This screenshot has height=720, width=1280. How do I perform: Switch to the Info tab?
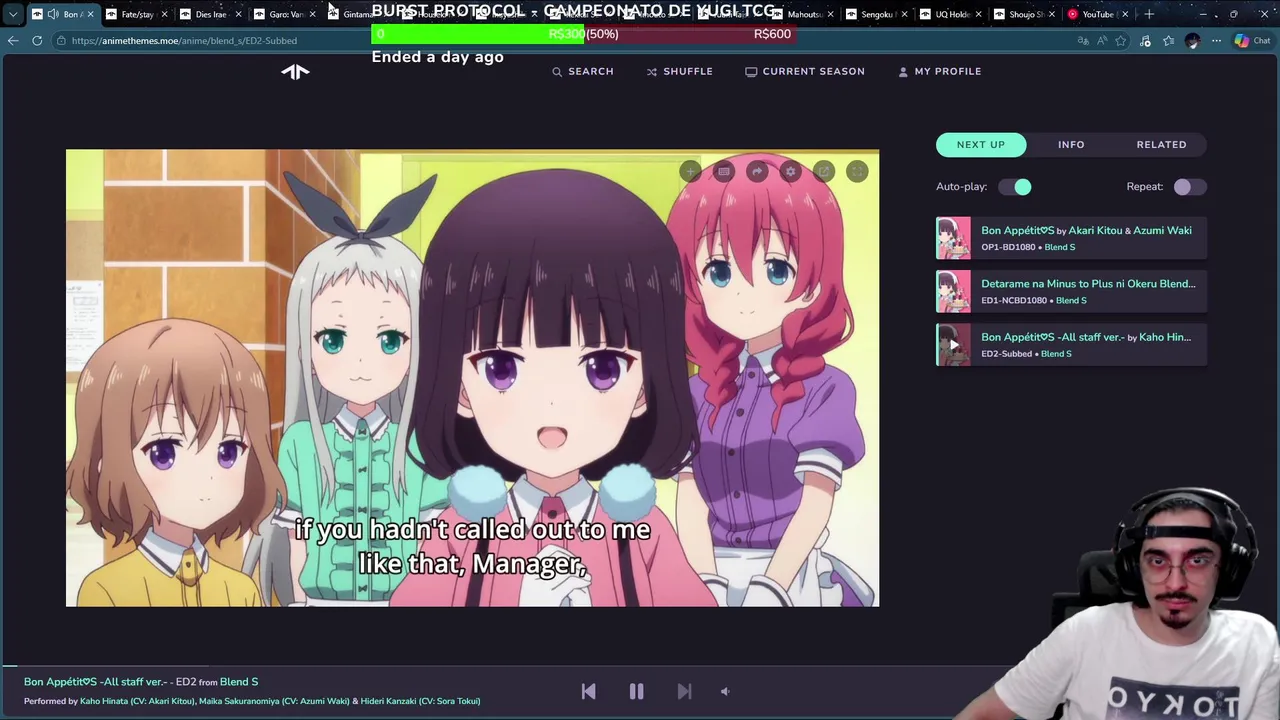click(x=1071, y=145)
